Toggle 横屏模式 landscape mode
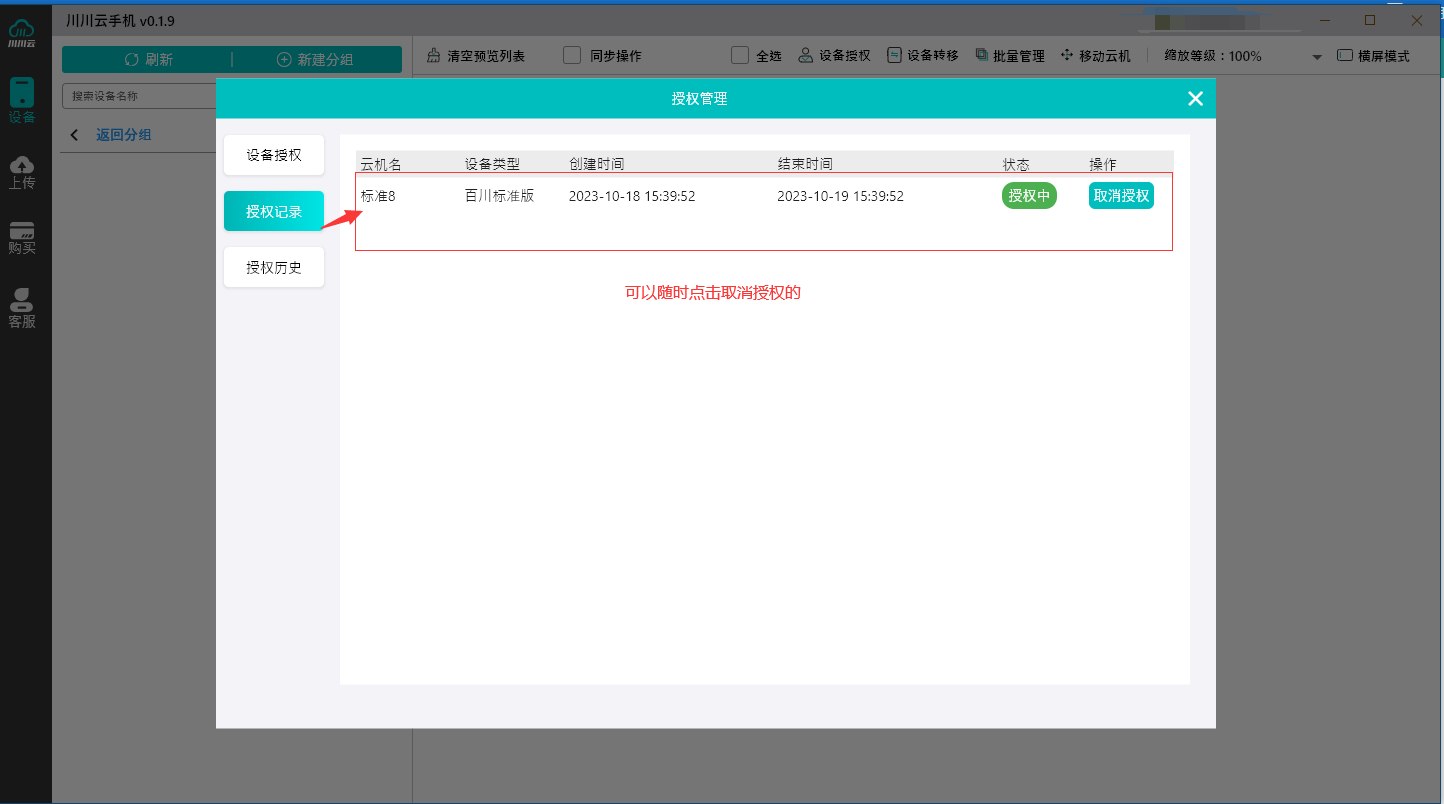 [x=1344, y=55]
